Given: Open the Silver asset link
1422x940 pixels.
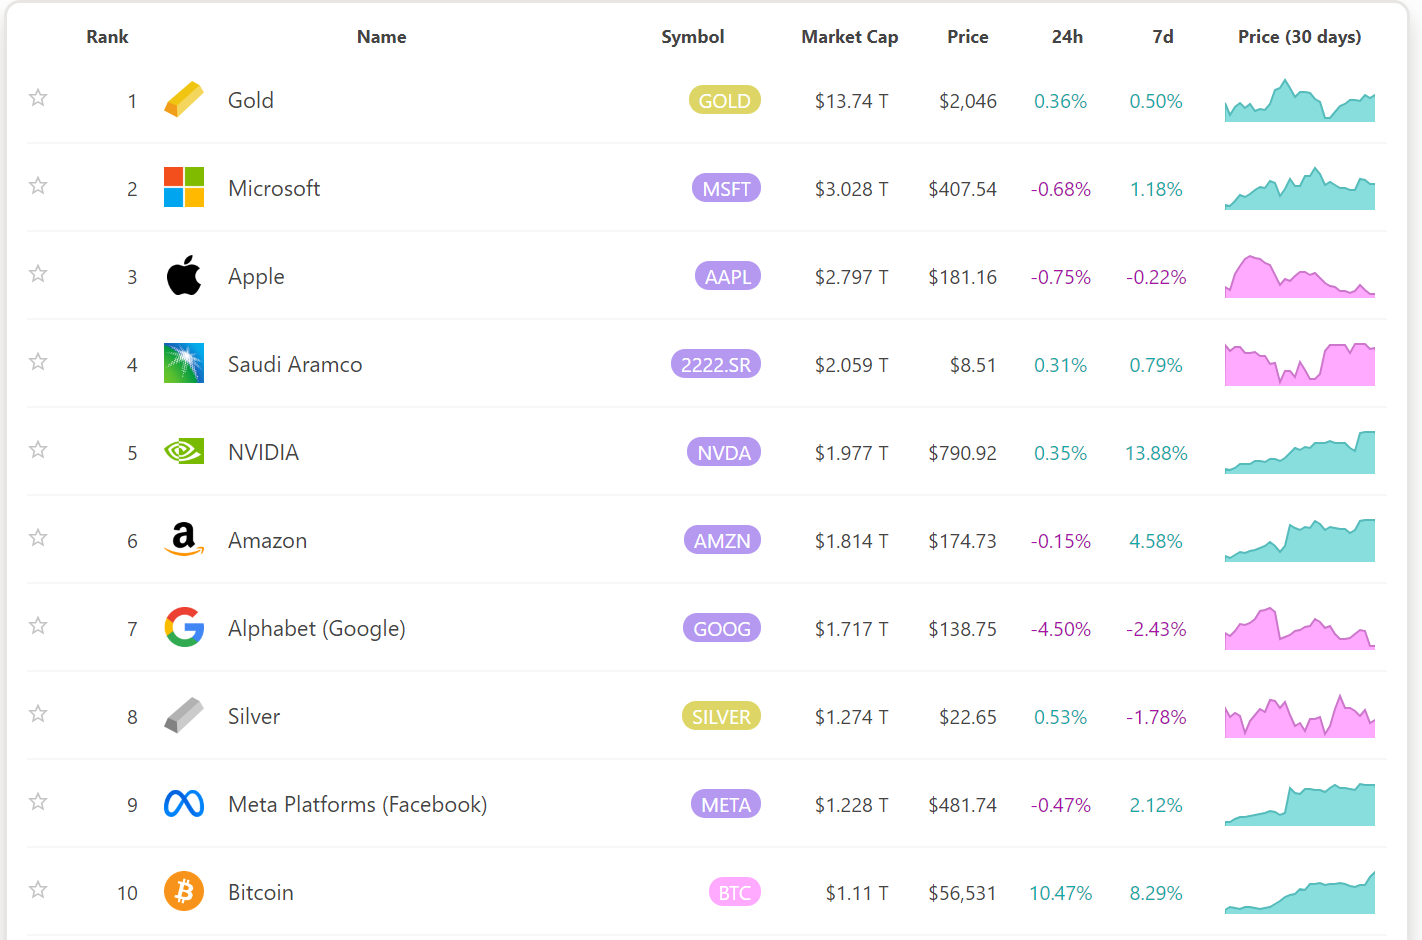Looking at the screenshot, I should click(254, 716).
